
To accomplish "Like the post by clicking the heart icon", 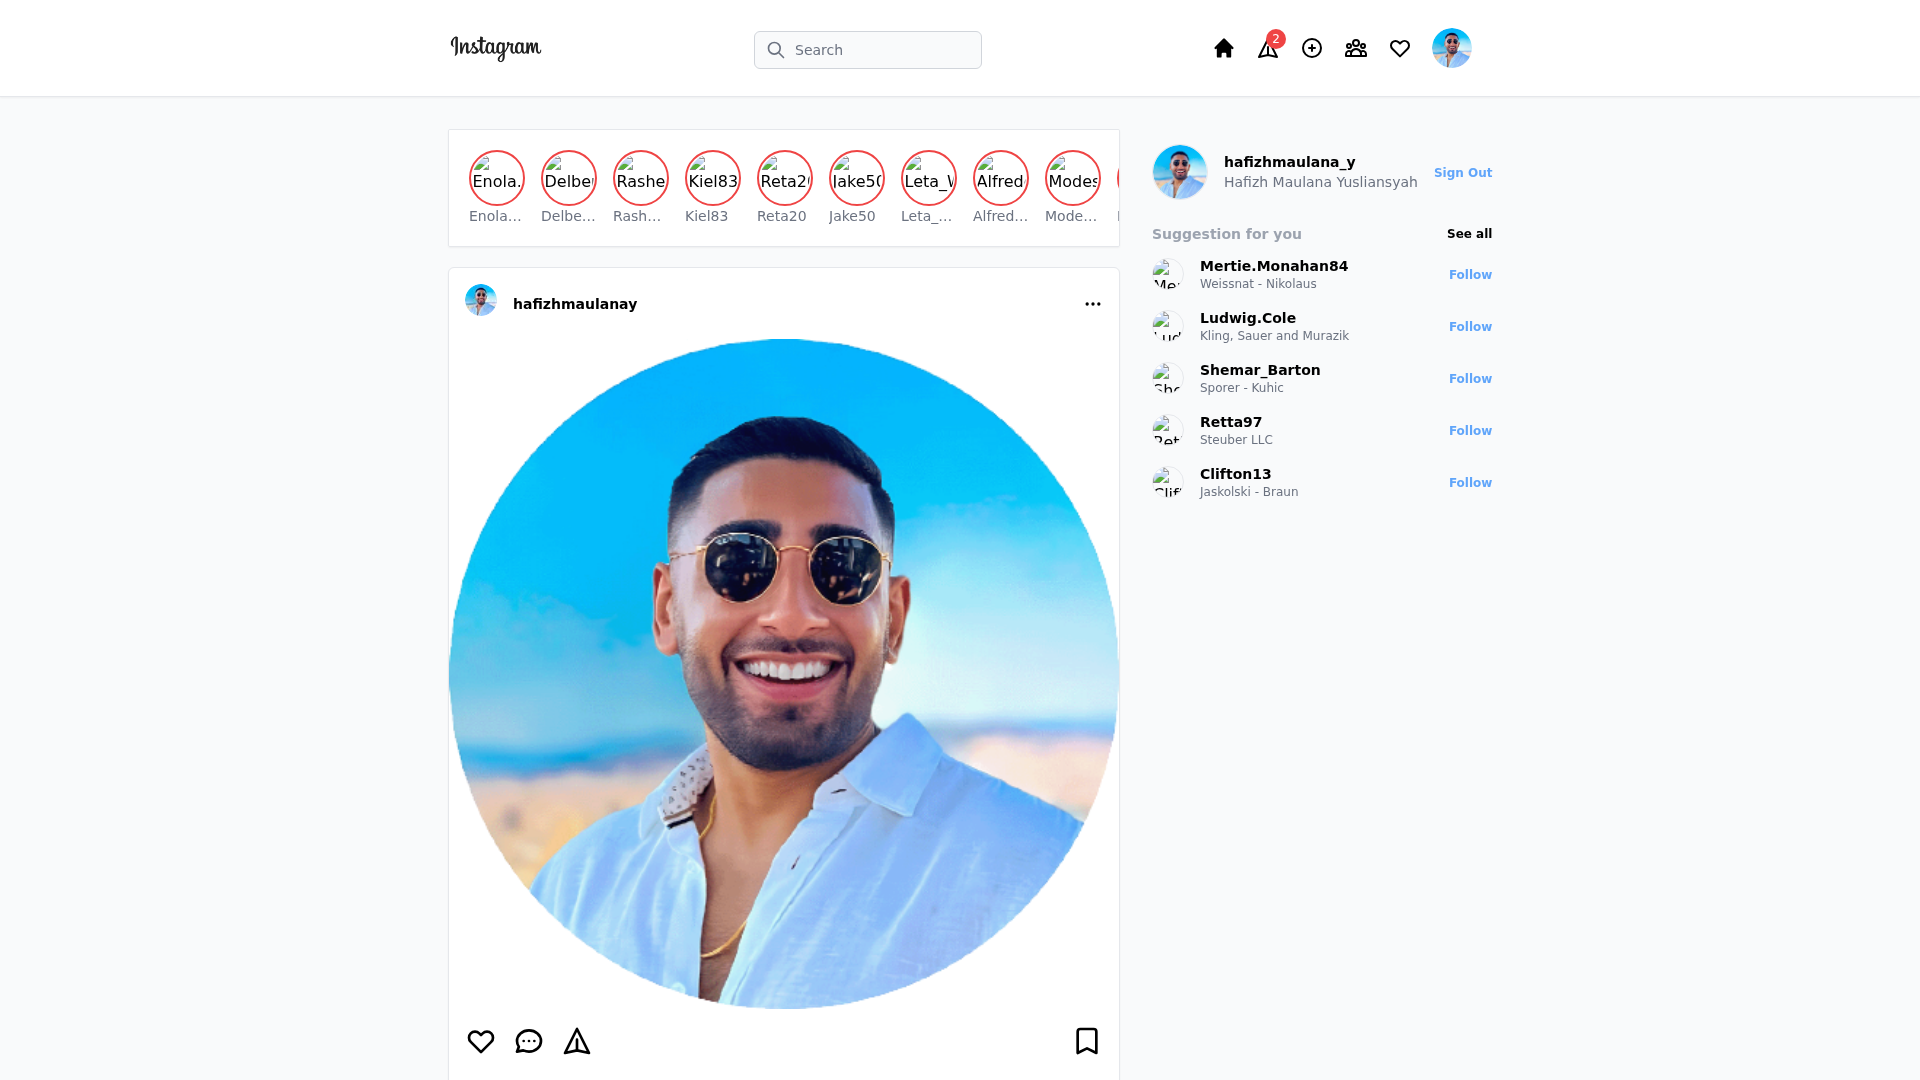I will click(481, 1041).
